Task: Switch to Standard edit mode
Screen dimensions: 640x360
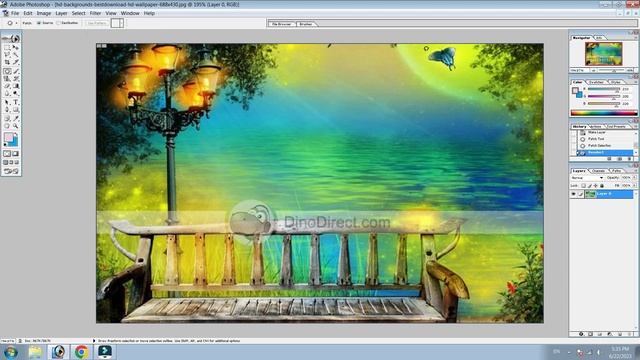Action: tap(7, 153)
